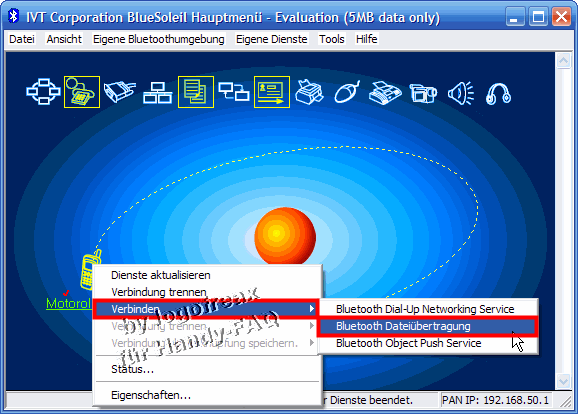The width and height of the screenshot is (578, 414).
Task: Click the Bluetooth mouse HID icon
Action: tap(347, 92)
